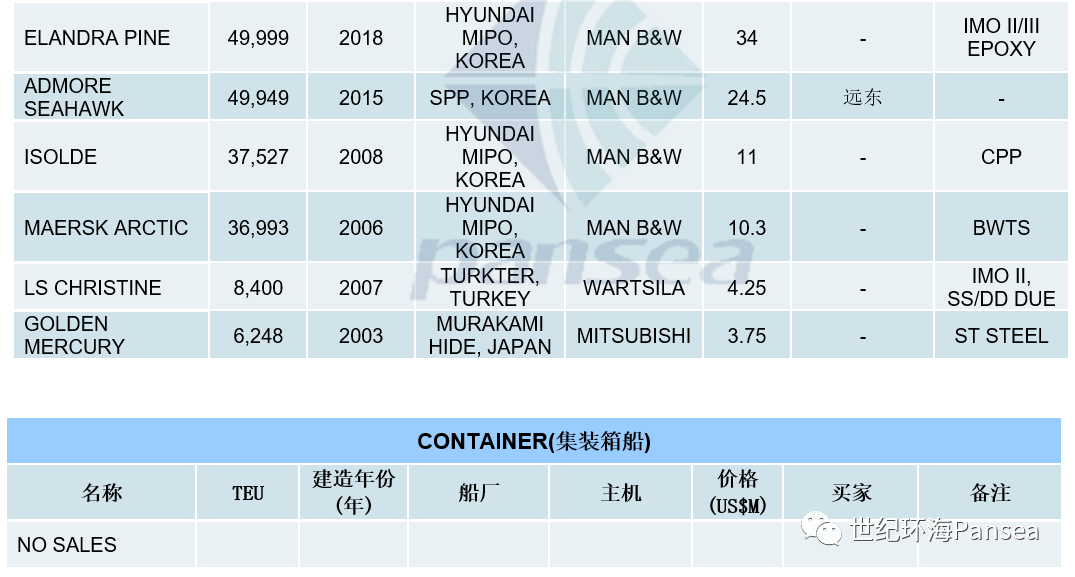Screen dimensions: 1075x577
Task: Click the 备注 column header
Action: pos(990,492)
